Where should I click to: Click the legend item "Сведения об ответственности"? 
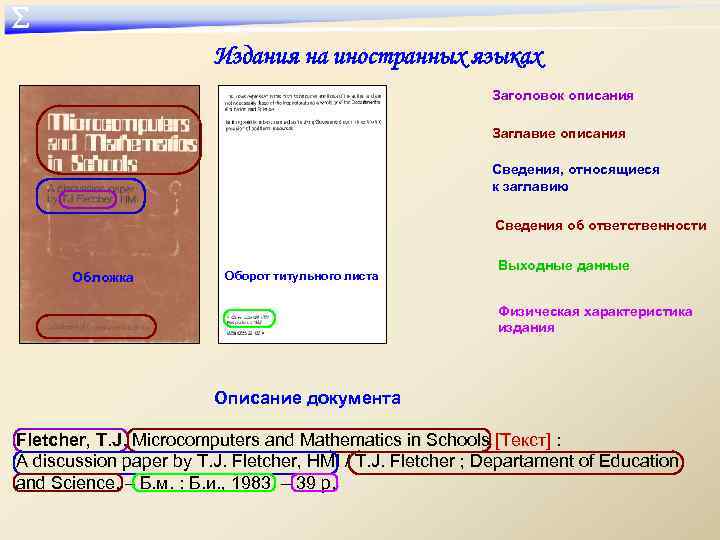pos(600,225)
